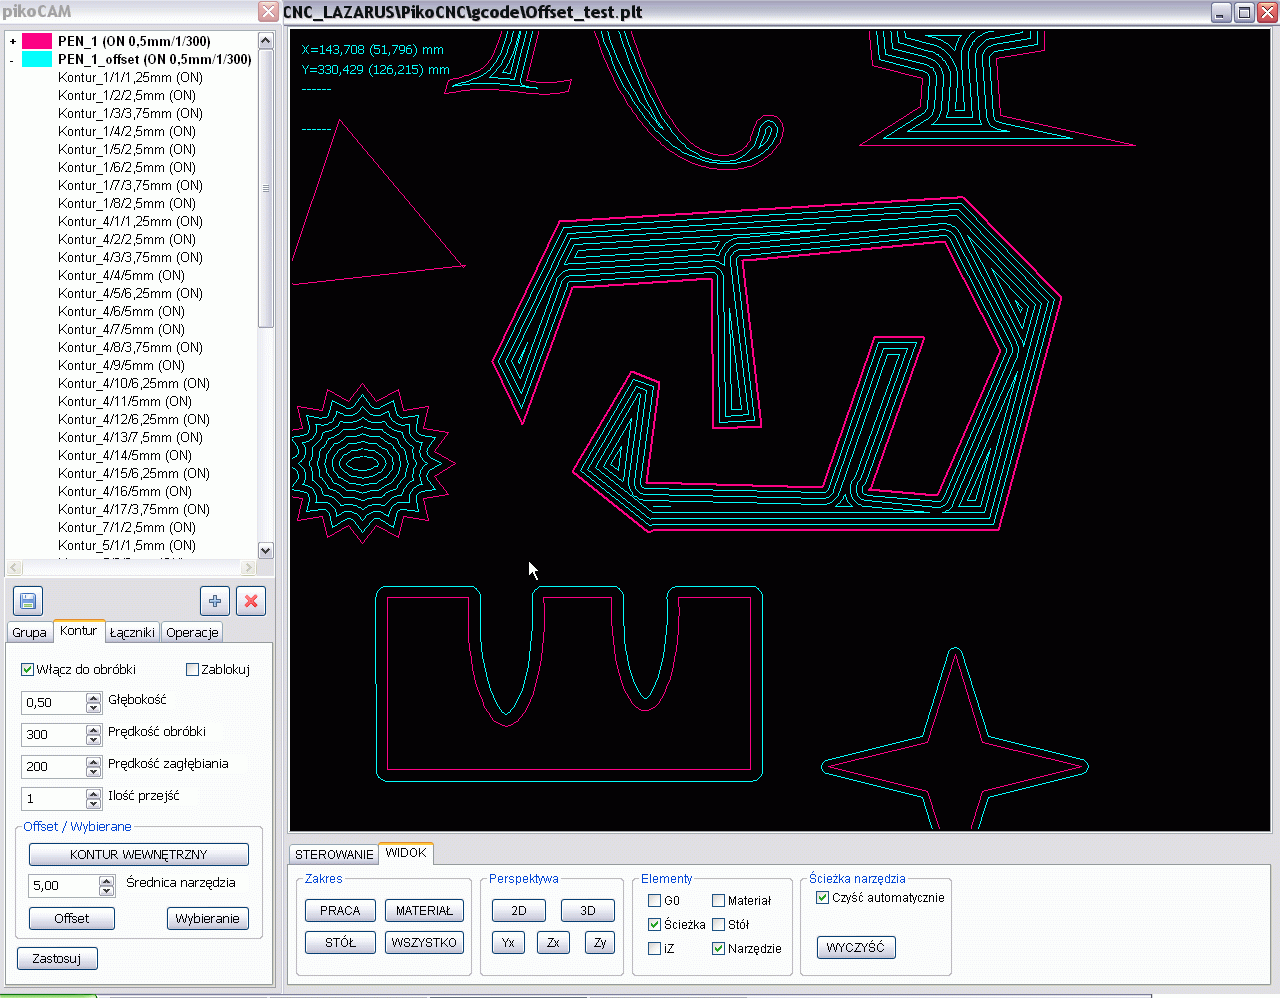Select Kontur_5/1/1,5mm (ON)

[127, 545]
